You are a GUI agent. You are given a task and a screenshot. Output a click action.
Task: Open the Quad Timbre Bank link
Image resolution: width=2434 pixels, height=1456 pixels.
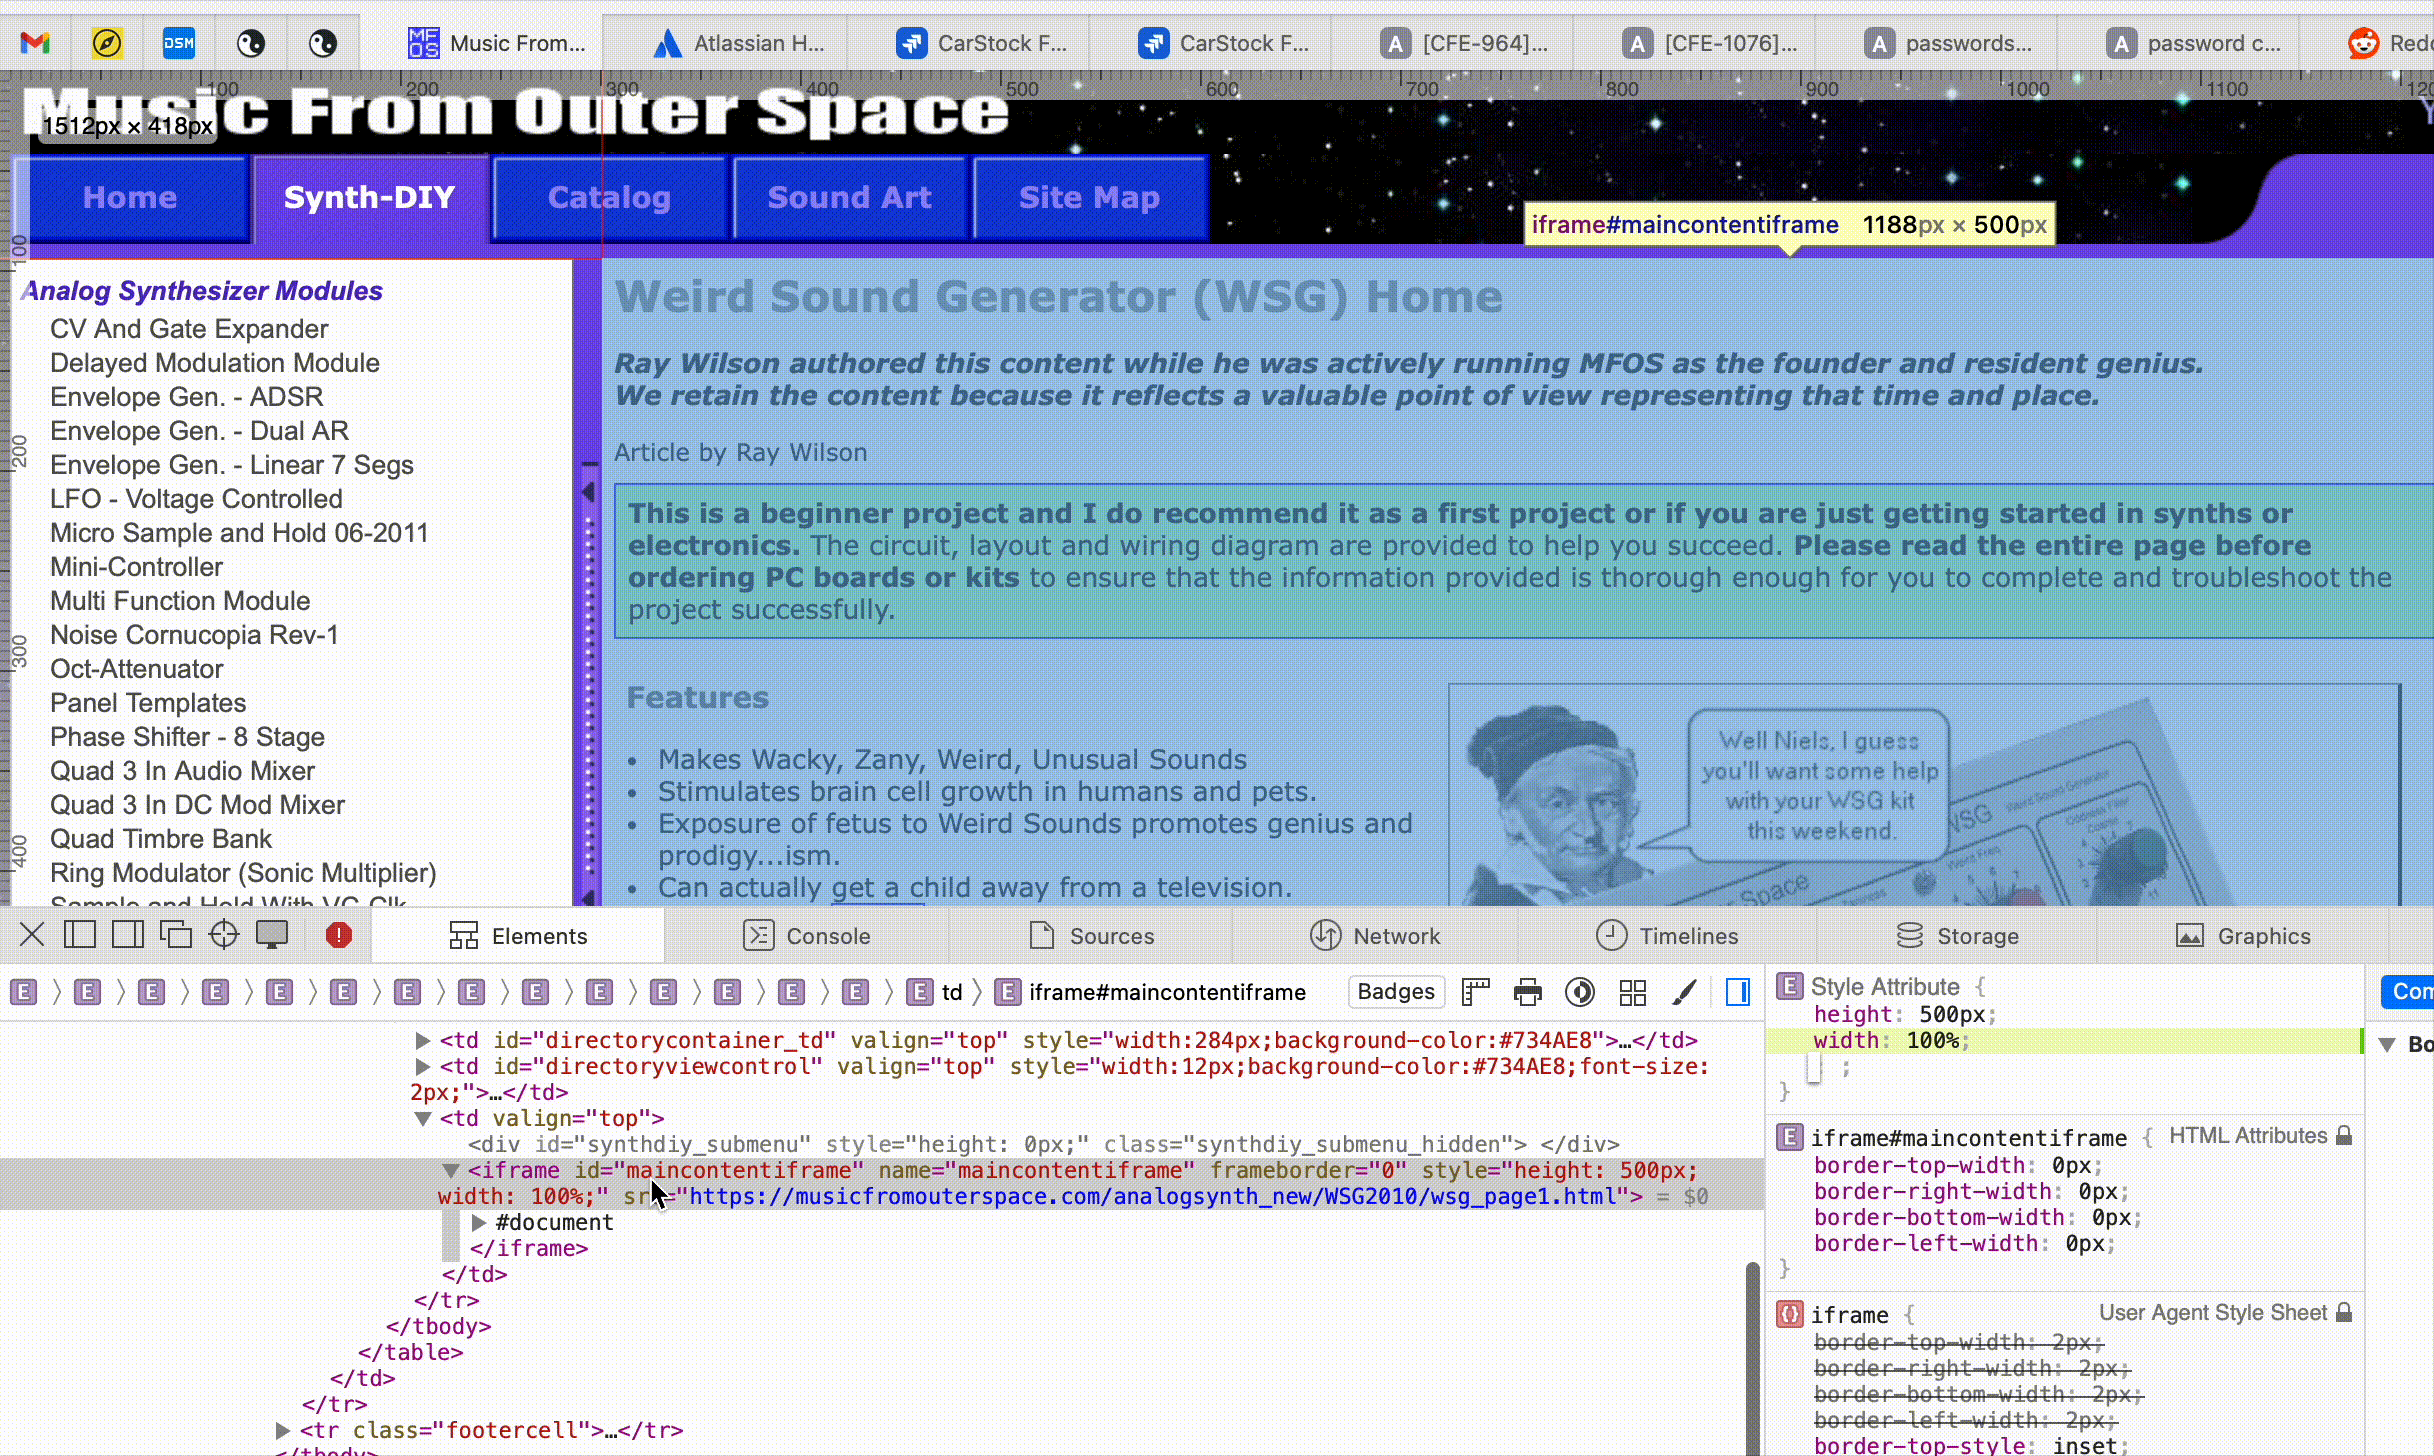point(161,839)
